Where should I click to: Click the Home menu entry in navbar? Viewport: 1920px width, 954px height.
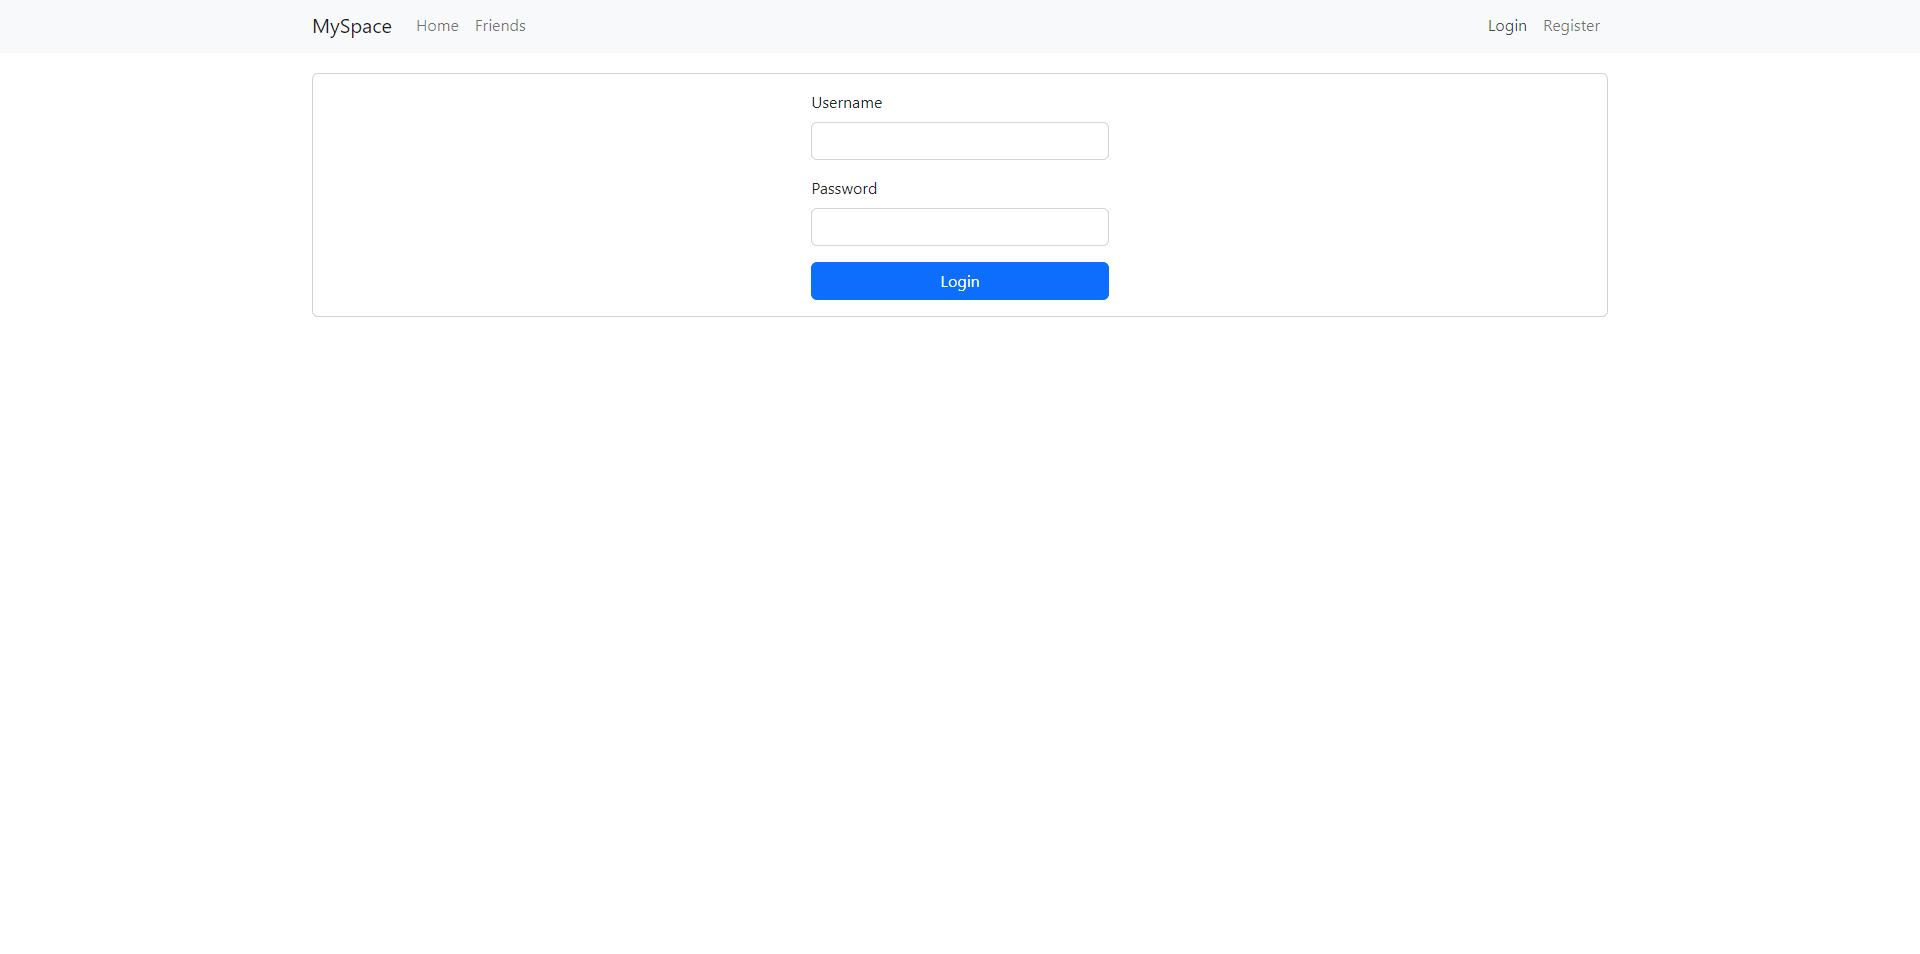click(437, 26)
